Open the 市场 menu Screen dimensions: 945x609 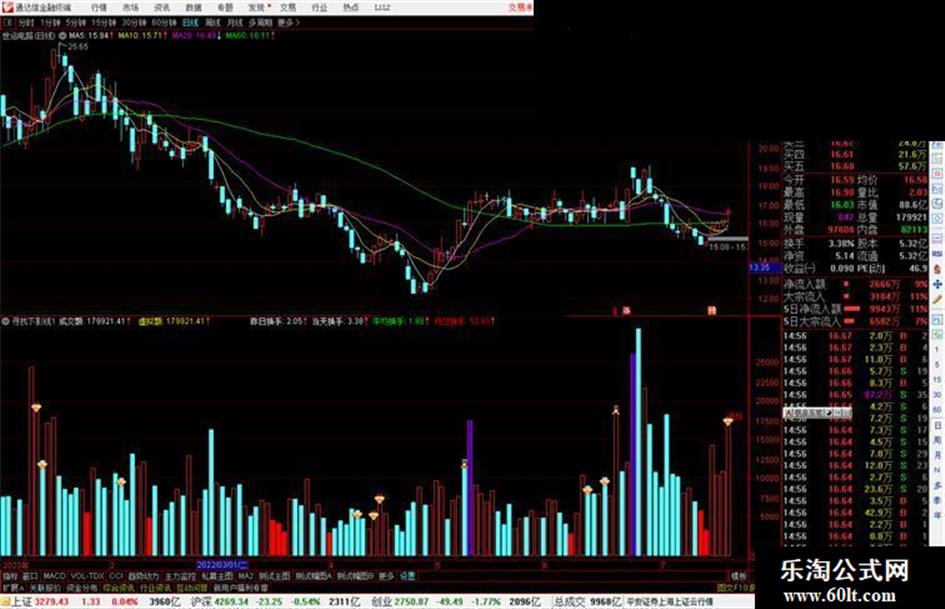(x=130, y=8)
